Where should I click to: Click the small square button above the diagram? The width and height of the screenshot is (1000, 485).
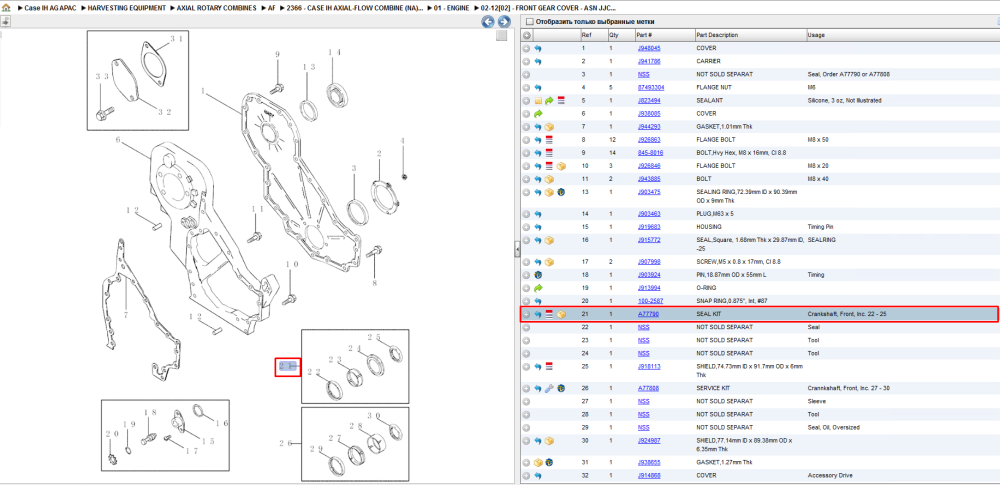[x=502, y=36]
